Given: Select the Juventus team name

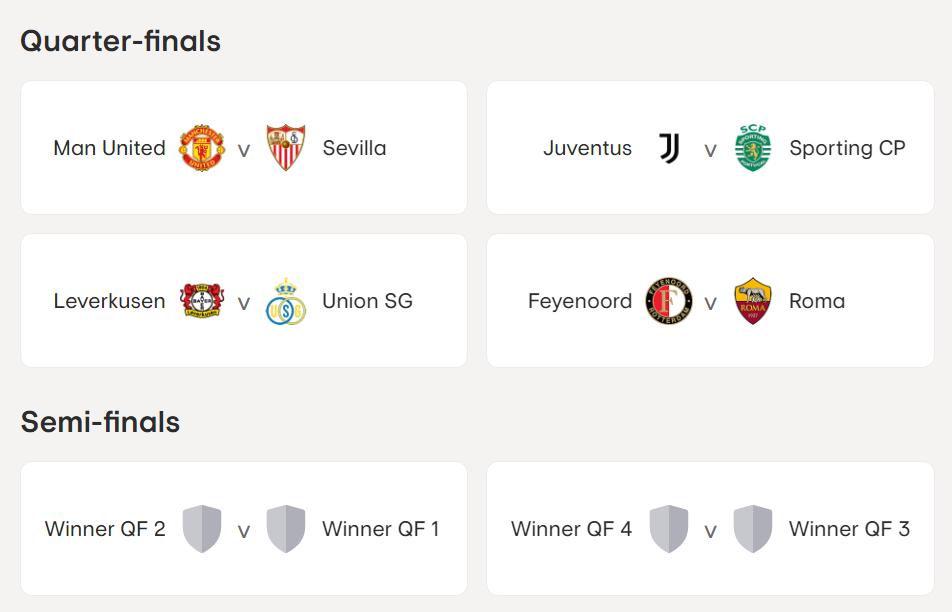Looking at the screenshot, I should click(587, 148).
